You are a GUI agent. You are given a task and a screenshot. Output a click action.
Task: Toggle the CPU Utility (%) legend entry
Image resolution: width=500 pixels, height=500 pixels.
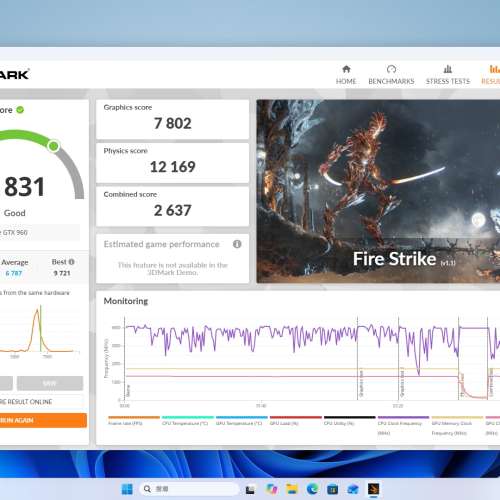350,421
